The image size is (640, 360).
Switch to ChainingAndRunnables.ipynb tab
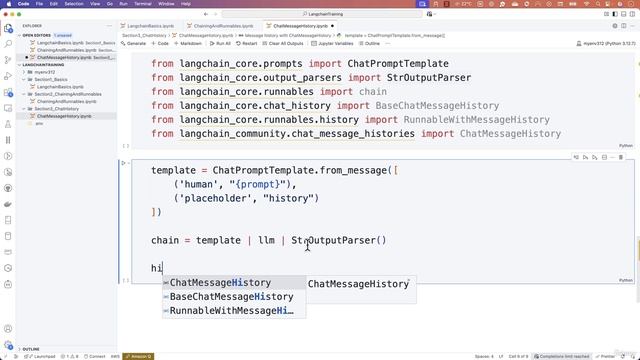coord(220,26)
